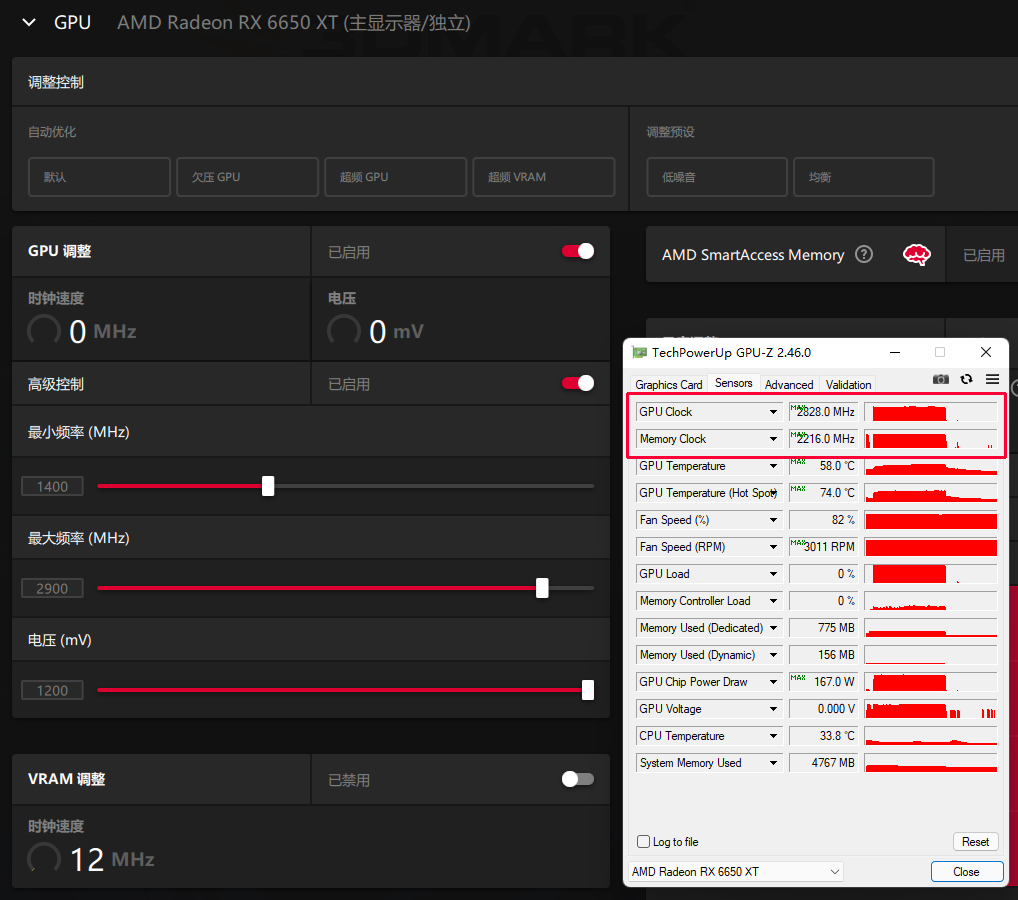1018x900 pixels.
Task: Choose the 超频 GPU preset button
Action: tap(395, 177)
